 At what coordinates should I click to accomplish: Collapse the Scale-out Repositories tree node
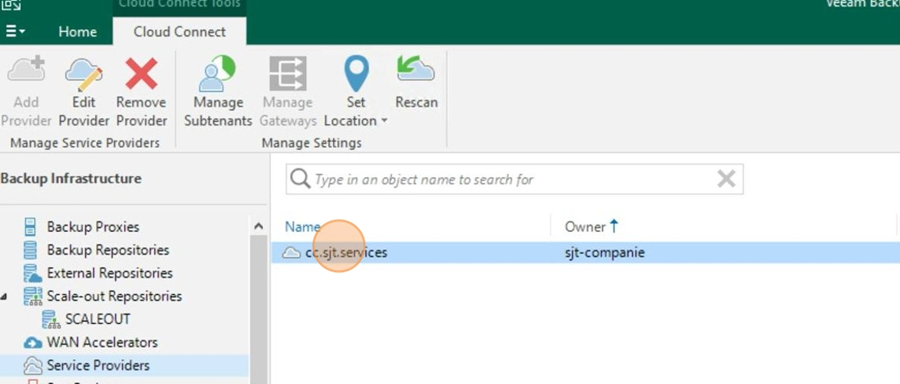5,297
